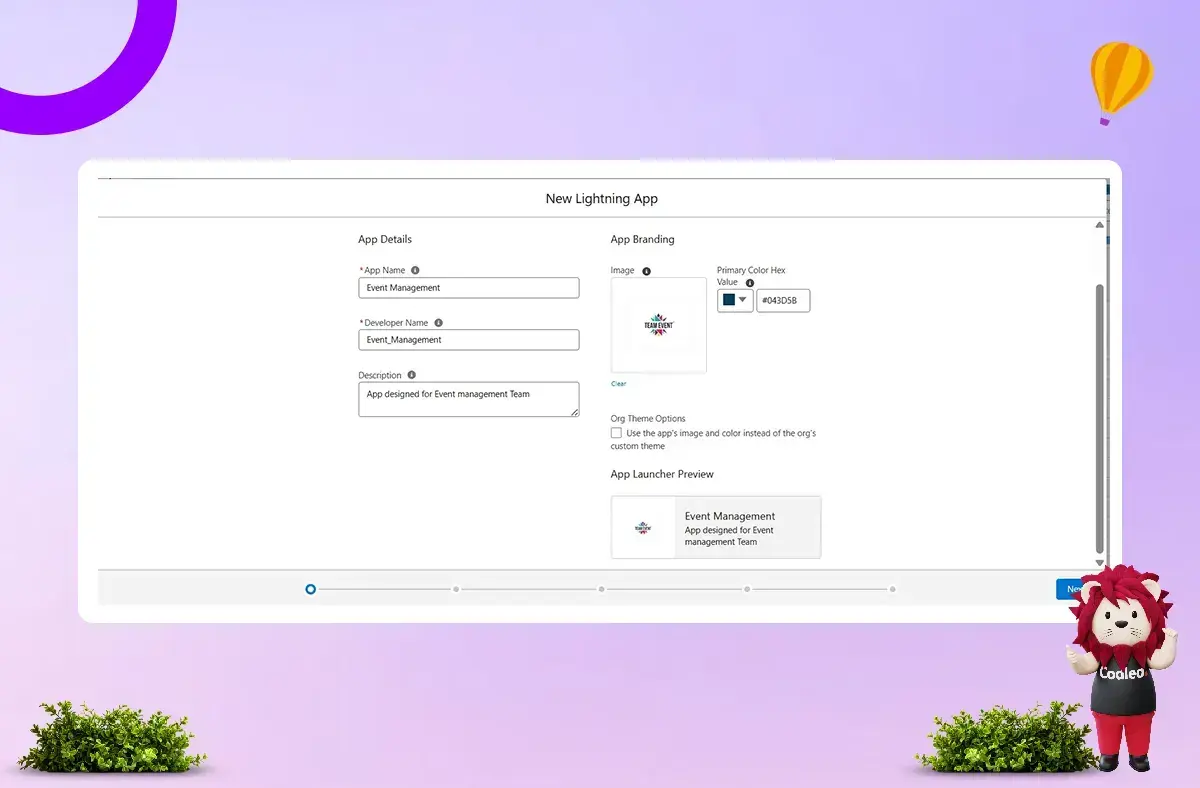Open the primary color picker dropdown
This screenshot has width=1200, height=788.
735,300
